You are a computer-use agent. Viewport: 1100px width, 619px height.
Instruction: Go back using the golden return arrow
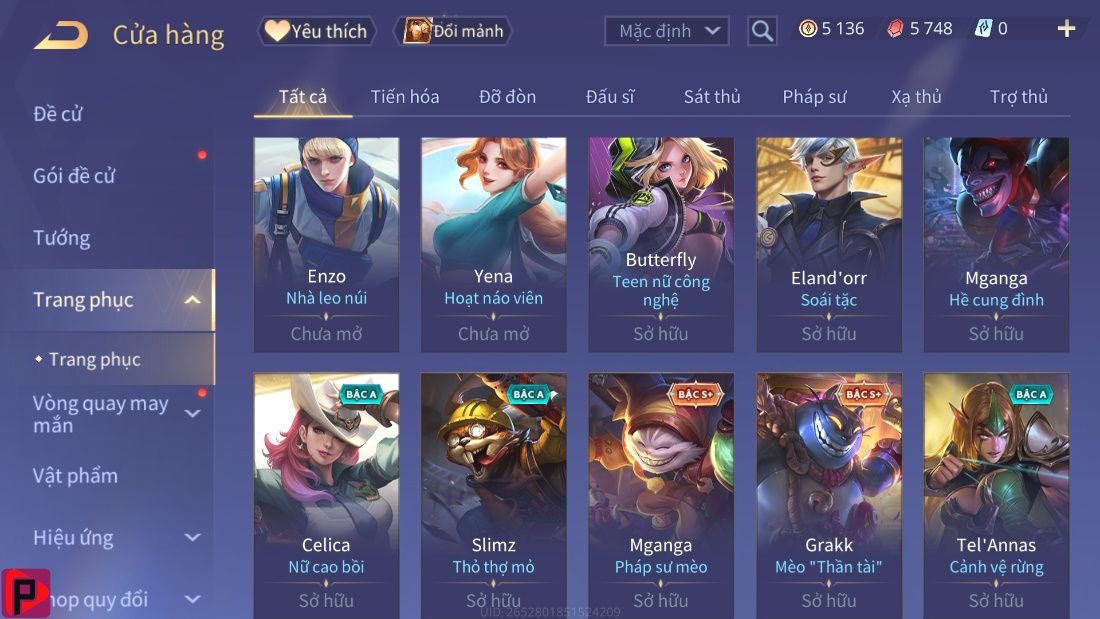coord(61,35)
